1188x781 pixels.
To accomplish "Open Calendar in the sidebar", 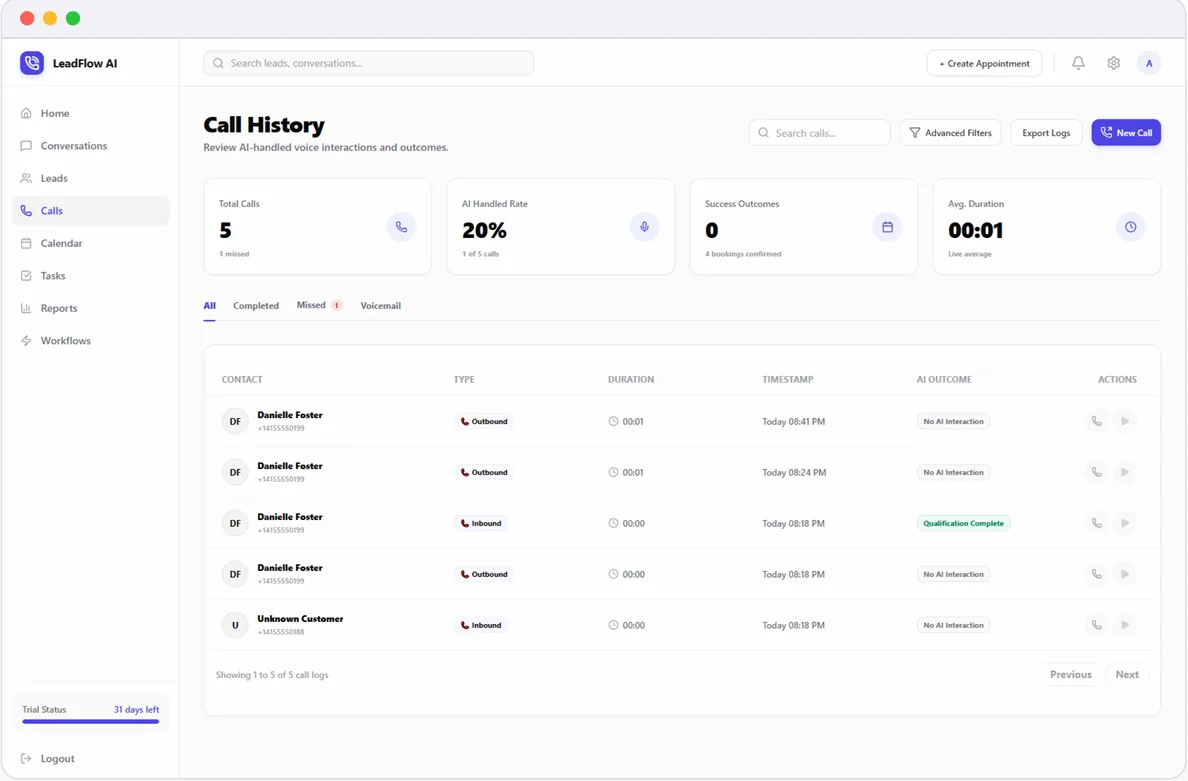I will (91, 243).
